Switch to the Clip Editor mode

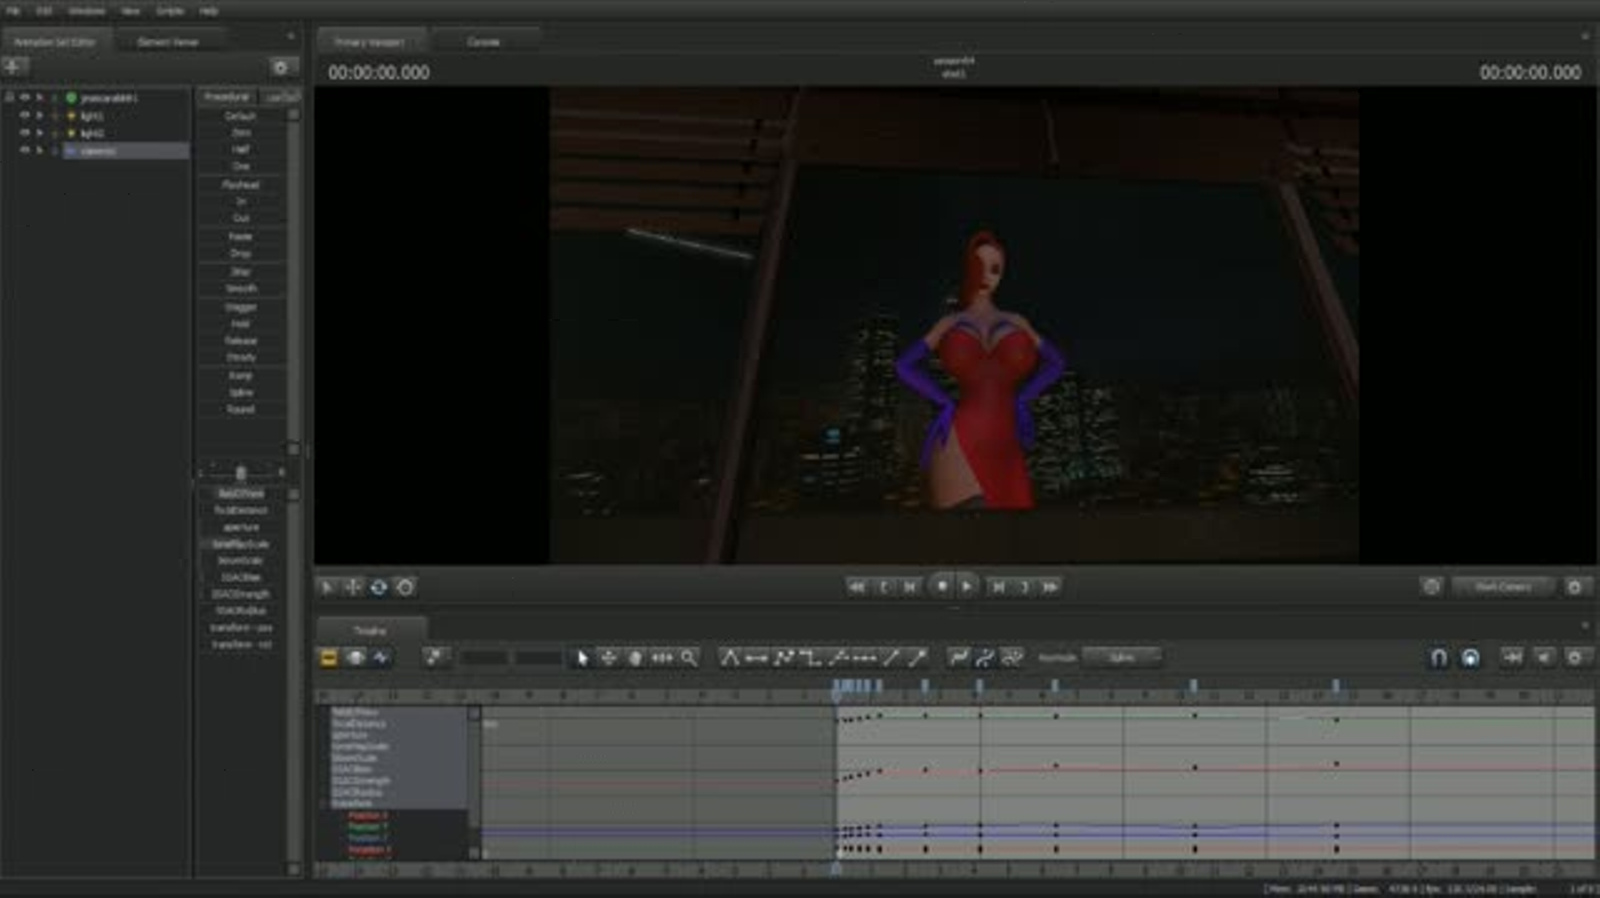pyautogui.click(x=329, y=657)
